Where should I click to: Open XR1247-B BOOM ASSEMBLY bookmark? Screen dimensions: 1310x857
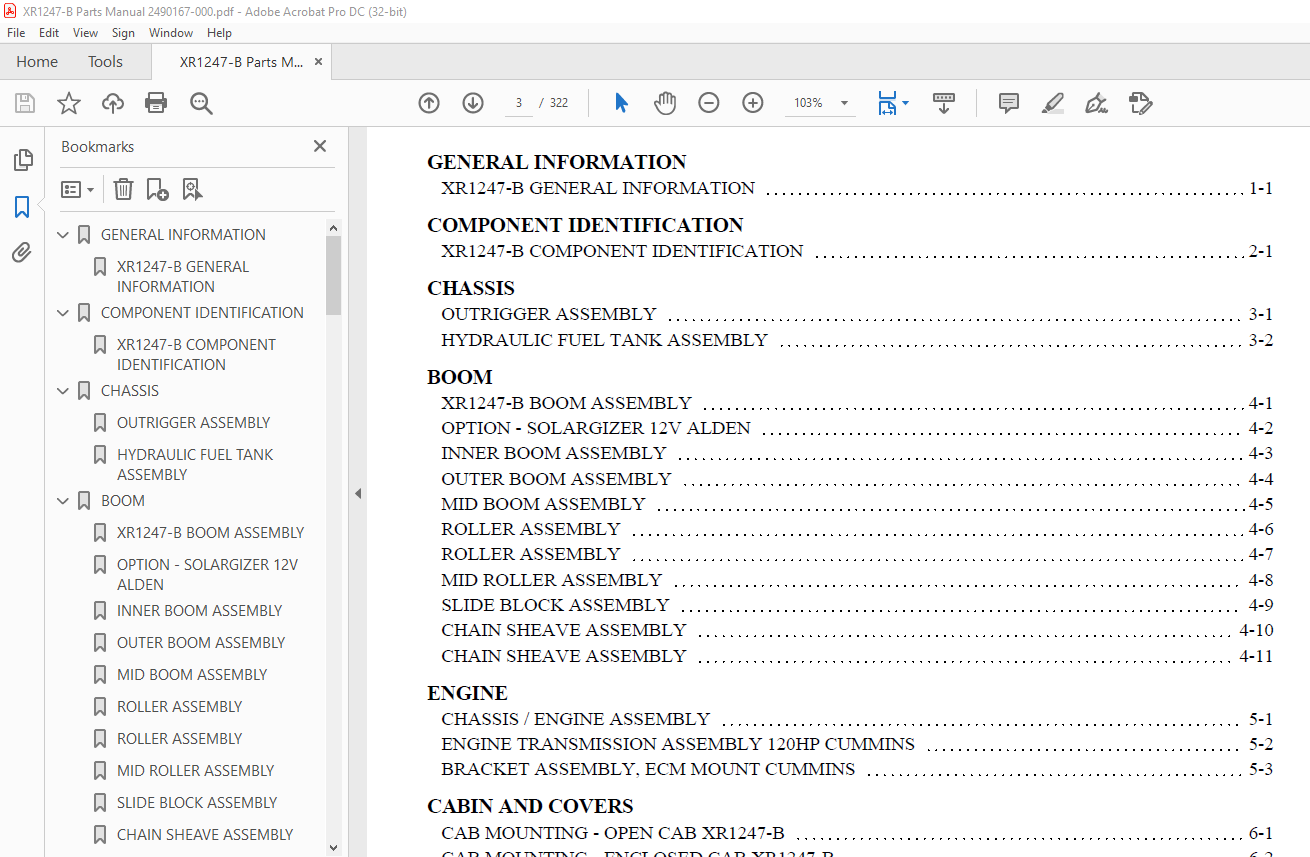(x=210, y=533)
